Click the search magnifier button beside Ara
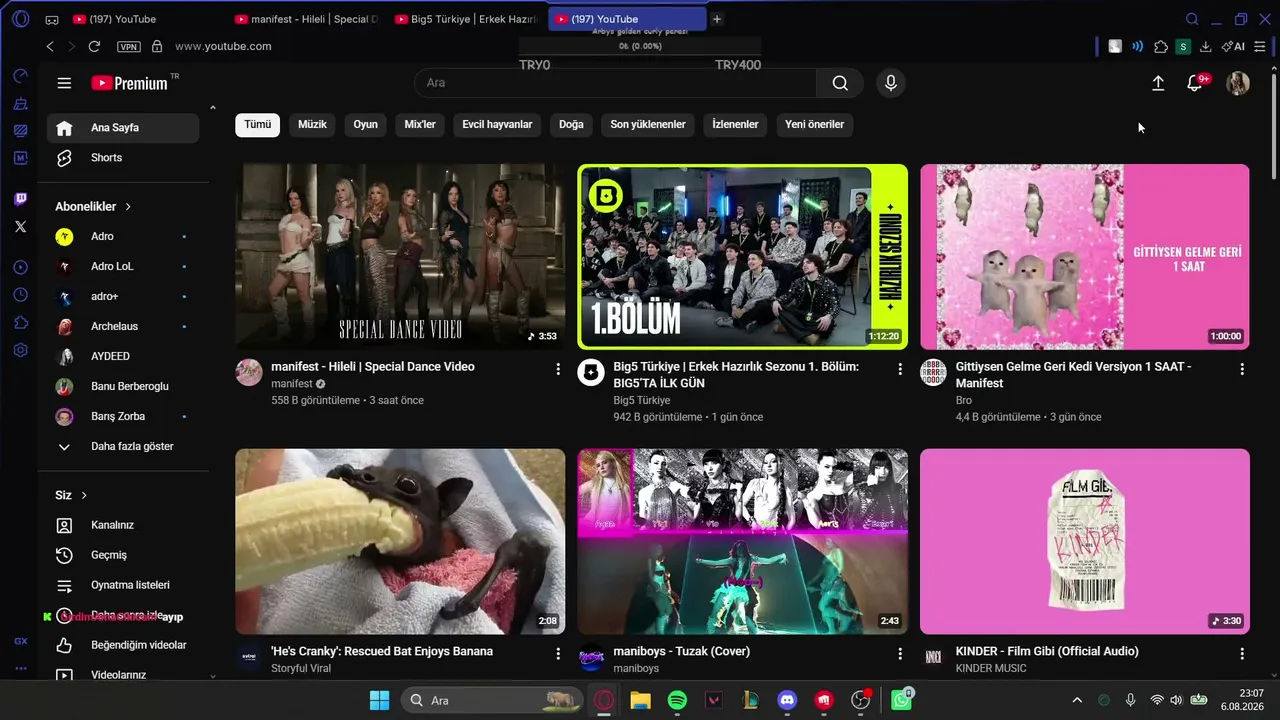The width and height of the screenshot is (1280, 720). click(x=840, y=83)
